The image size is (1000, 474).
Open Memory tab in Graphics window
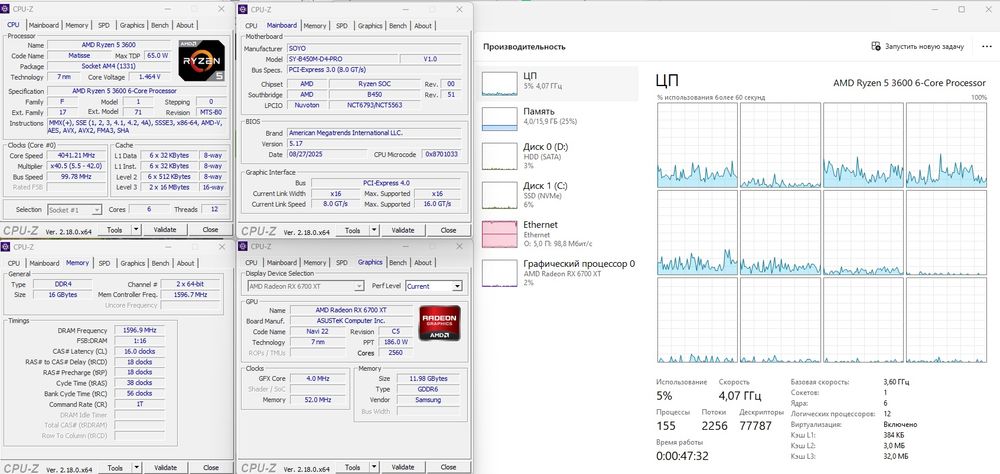(x=314, y=262)
